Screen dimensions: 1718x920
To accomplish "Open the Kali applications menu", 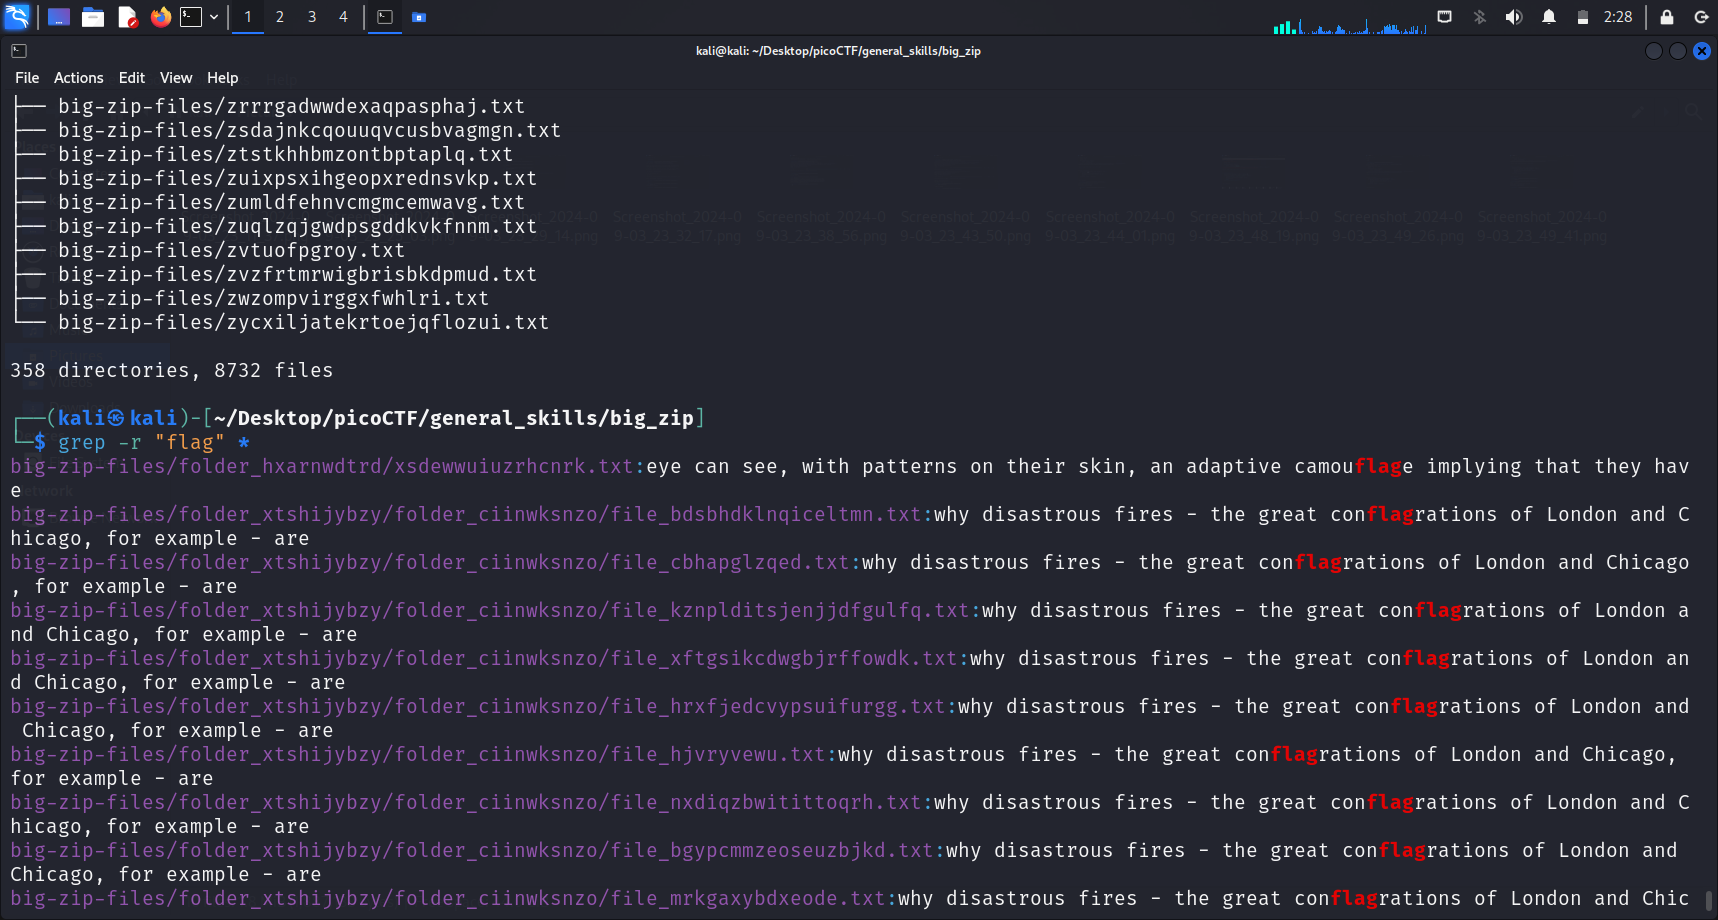I will pos(17,17).
